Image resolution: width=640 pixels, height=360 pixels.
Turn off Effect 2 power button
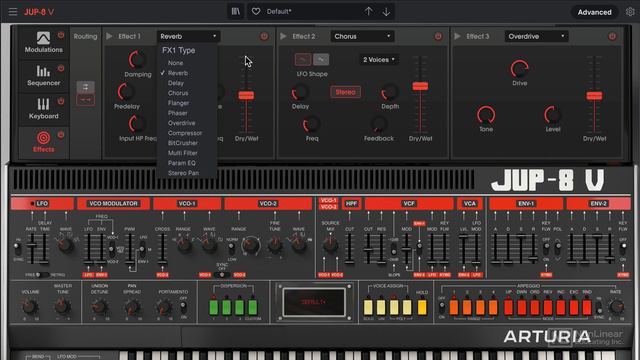pos(438,36)
